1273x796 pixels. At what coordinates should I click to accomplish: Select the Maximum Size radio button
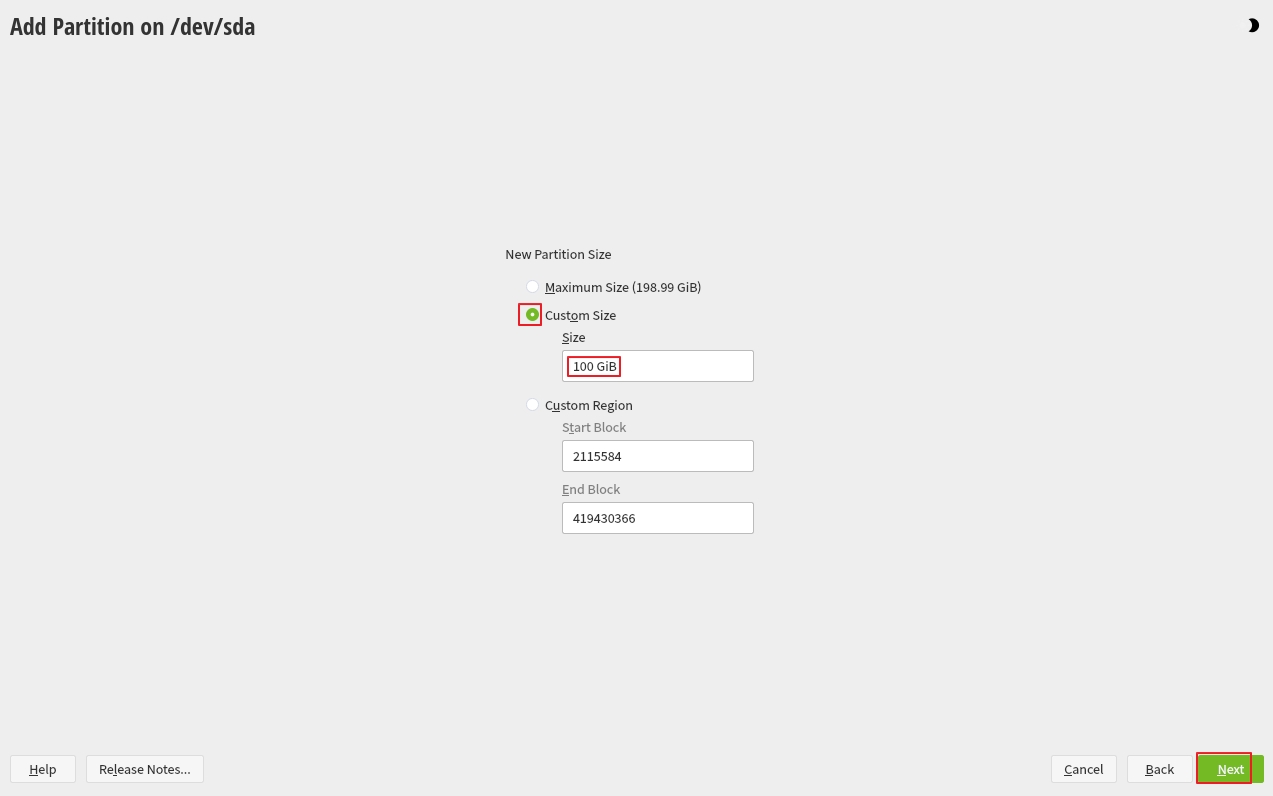point(532,287)
